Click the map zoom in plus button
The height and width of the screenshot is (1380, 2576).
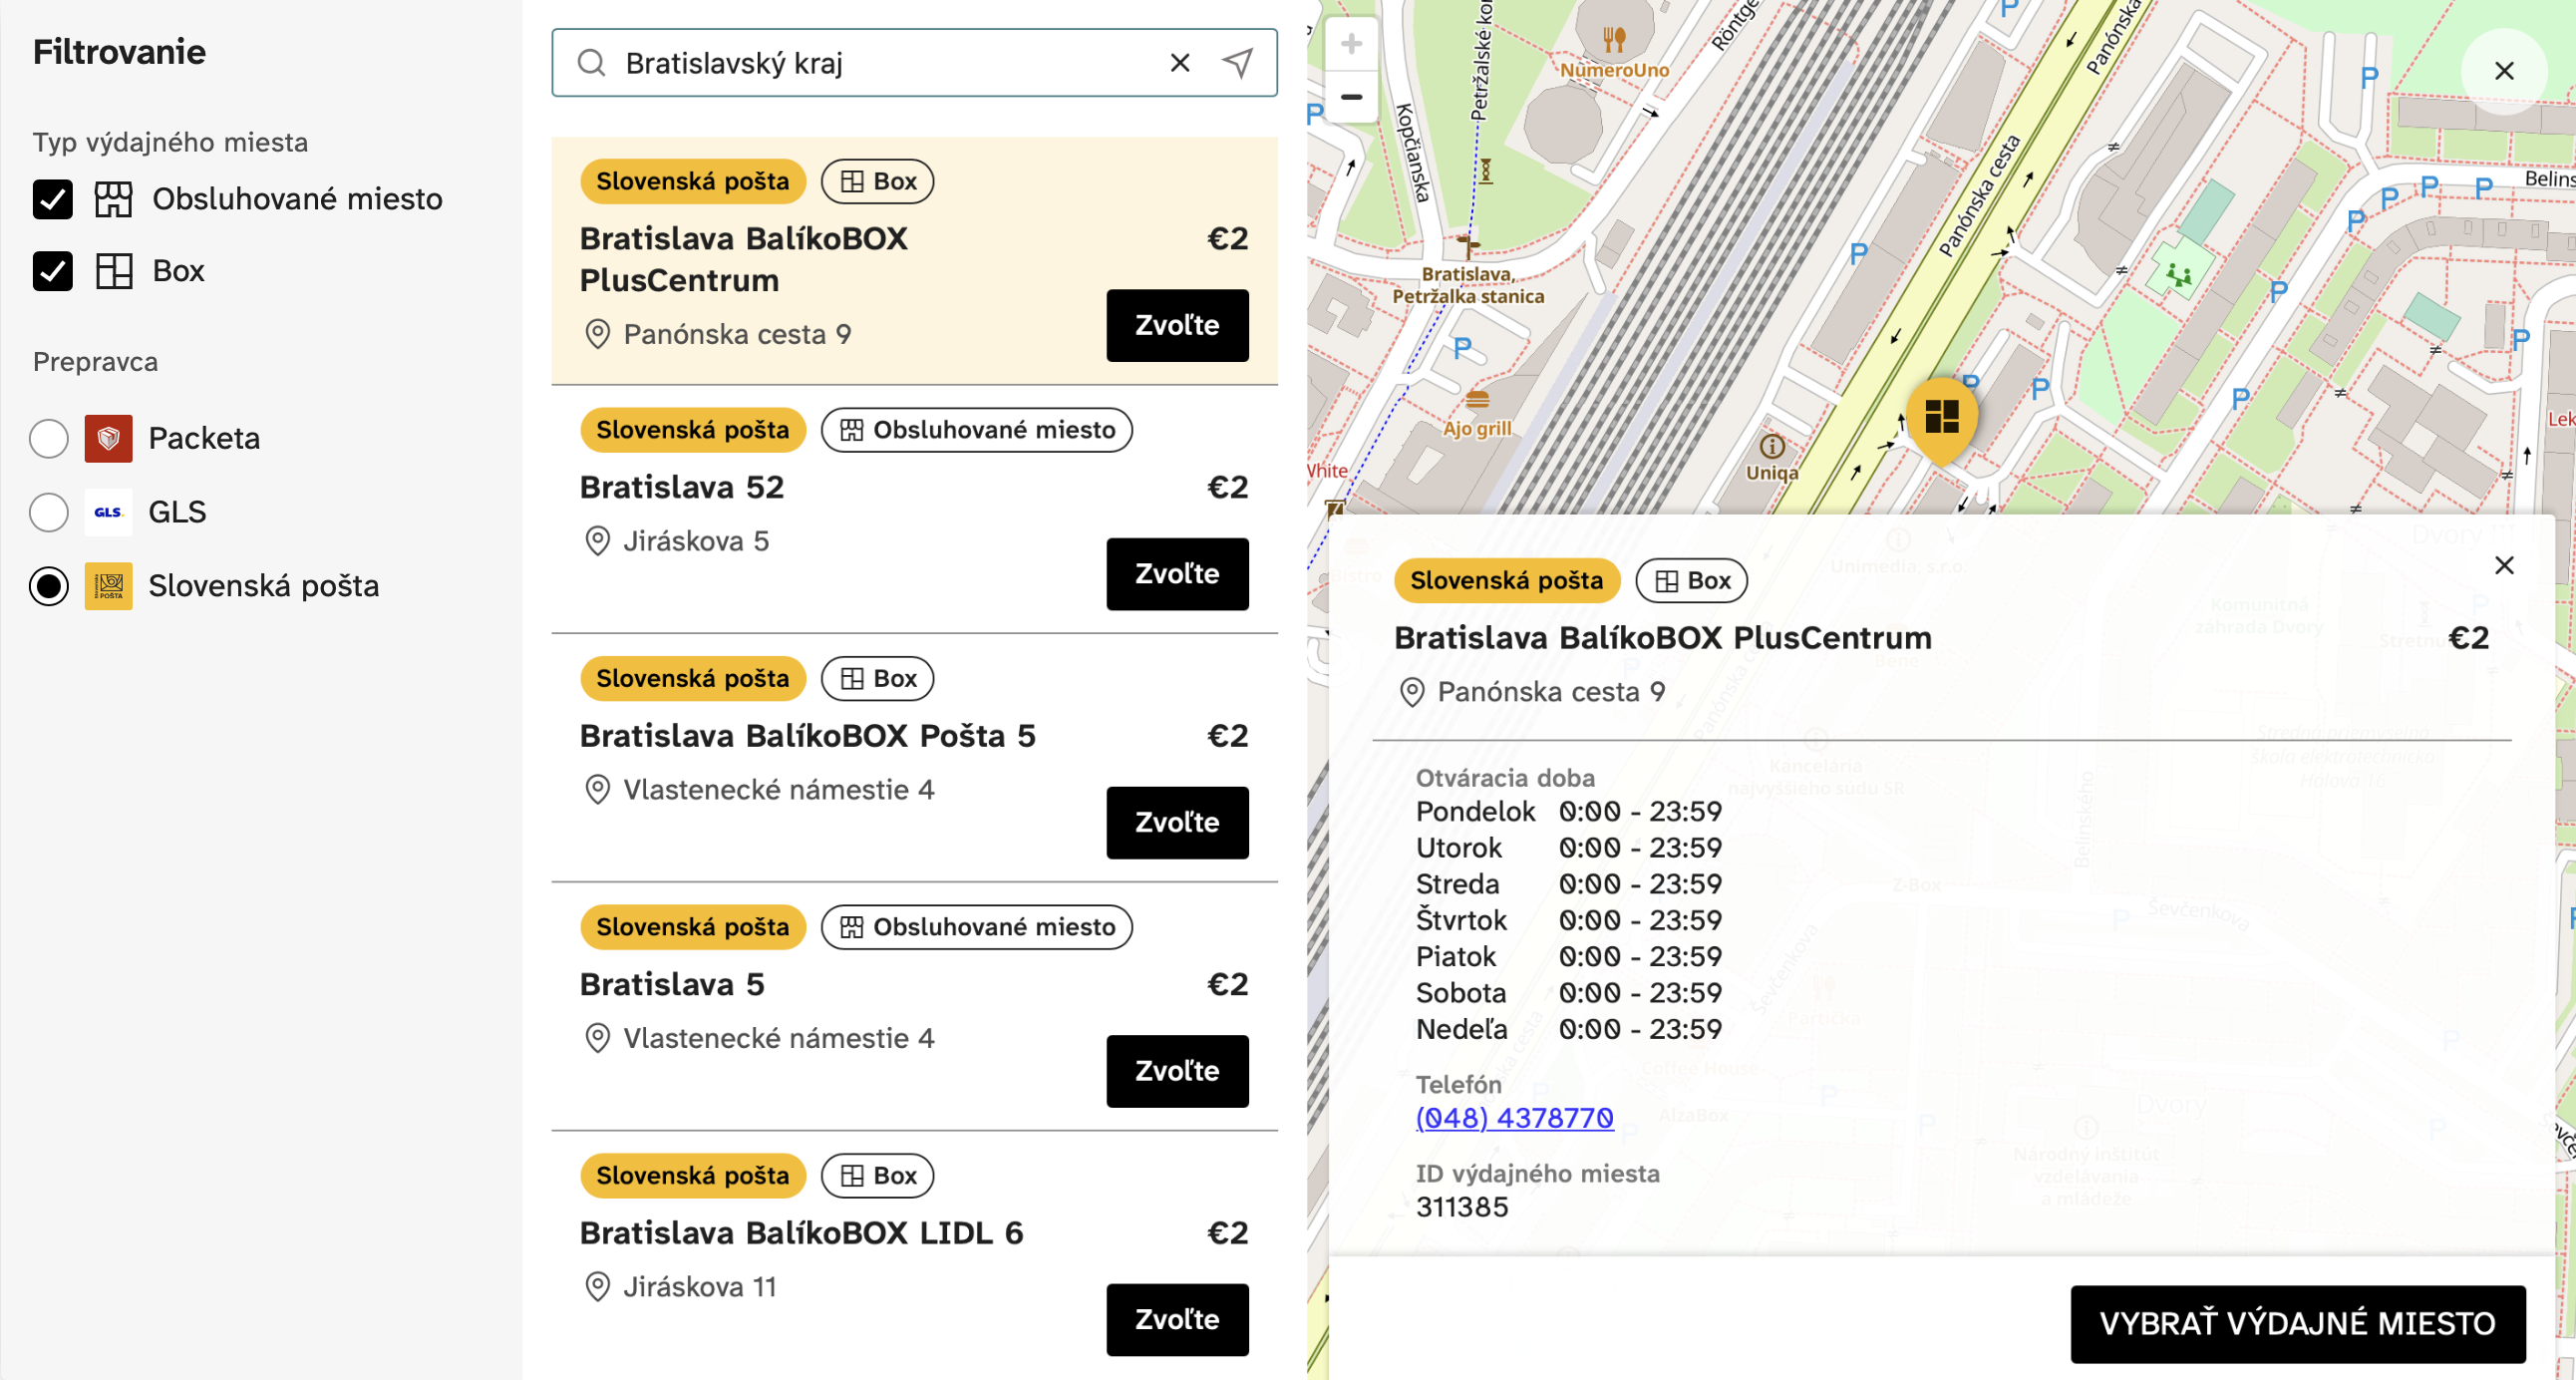point(1351,44)
